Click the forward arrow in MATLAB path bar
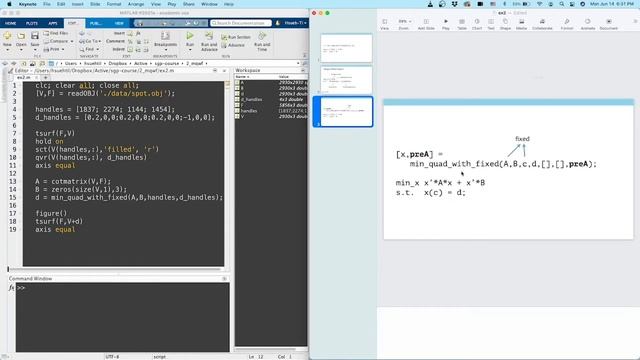 13,64
